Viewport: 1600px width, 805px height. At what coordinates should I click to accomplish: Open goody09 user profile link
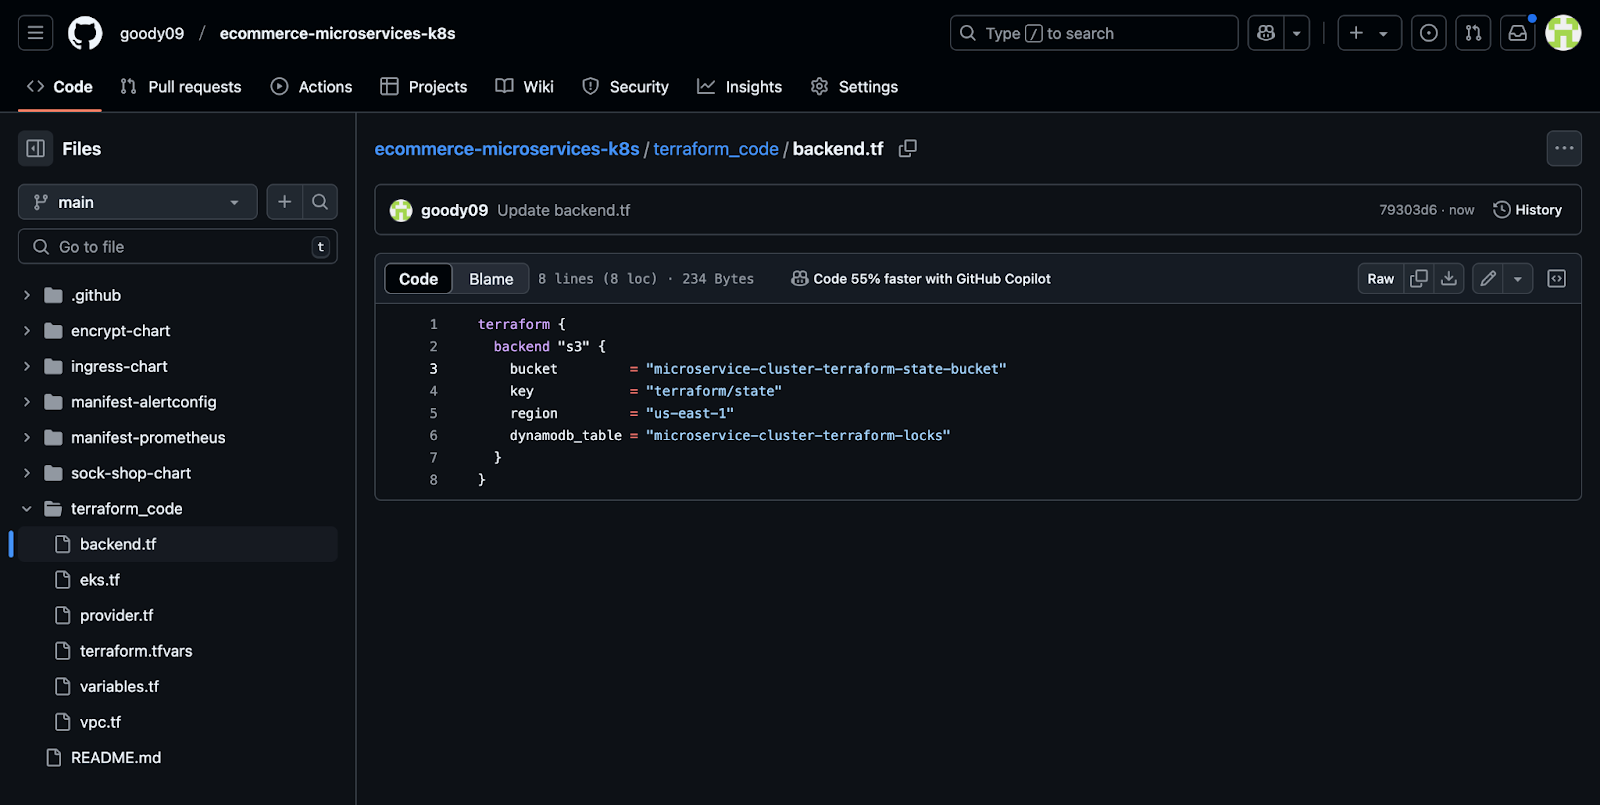(152, 33)
